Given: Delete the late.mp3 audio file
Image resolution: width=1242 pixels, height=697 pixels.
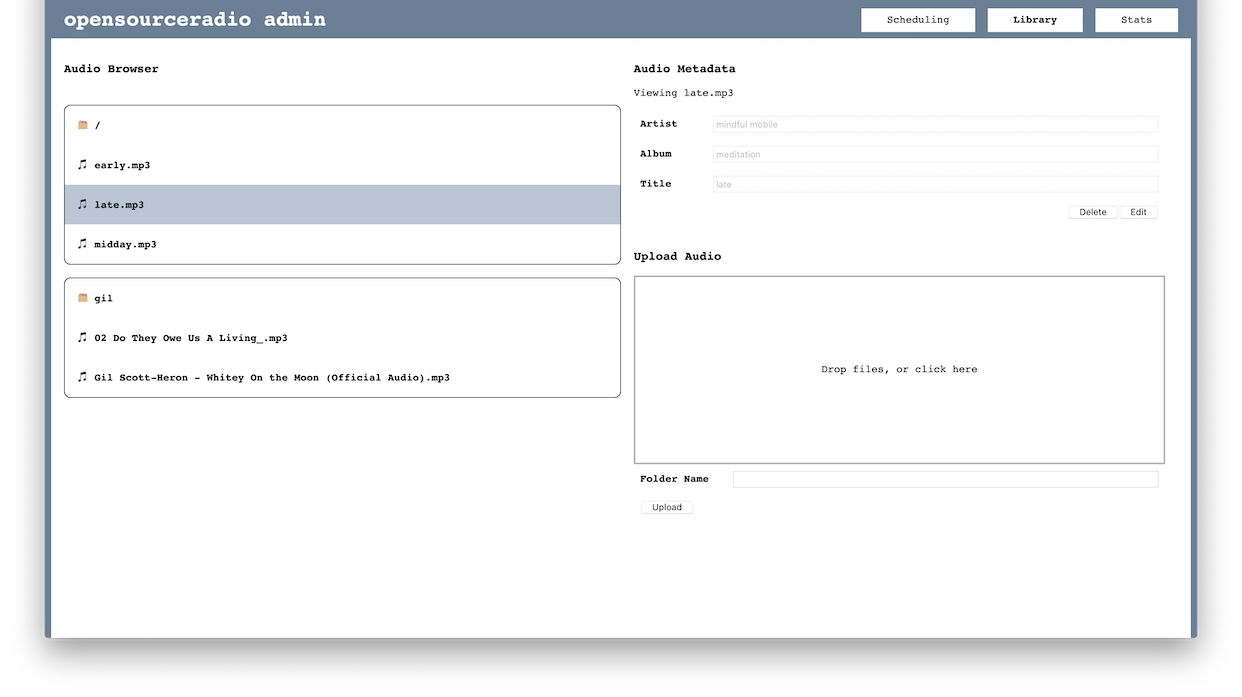Looking at the screenshot, I should 1093,212.
